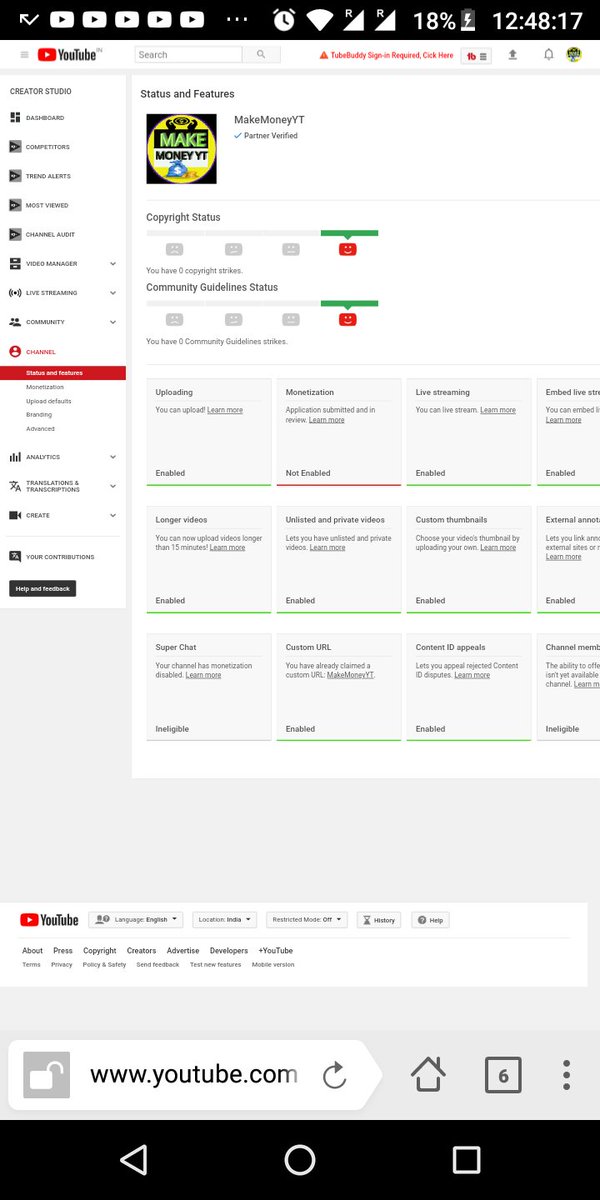The height and width of the screenshot is (1200, 600).
Task: Open the YouTube hamburger guide menu
Action: (24, 55)
